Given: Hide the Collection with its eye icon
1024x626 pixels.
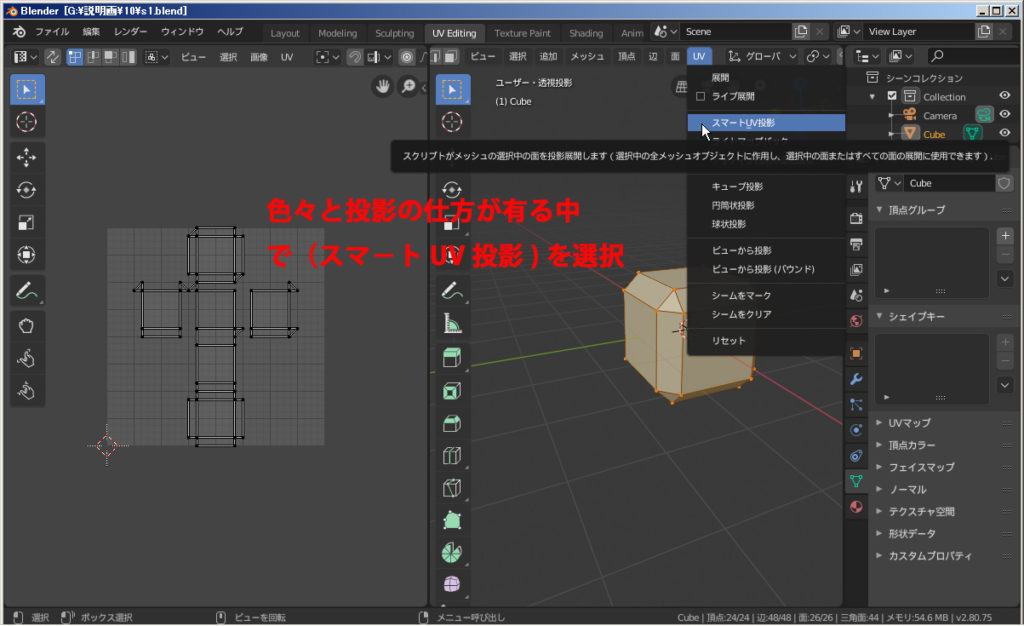Looking at the screenshot, I should [1004, 95].
